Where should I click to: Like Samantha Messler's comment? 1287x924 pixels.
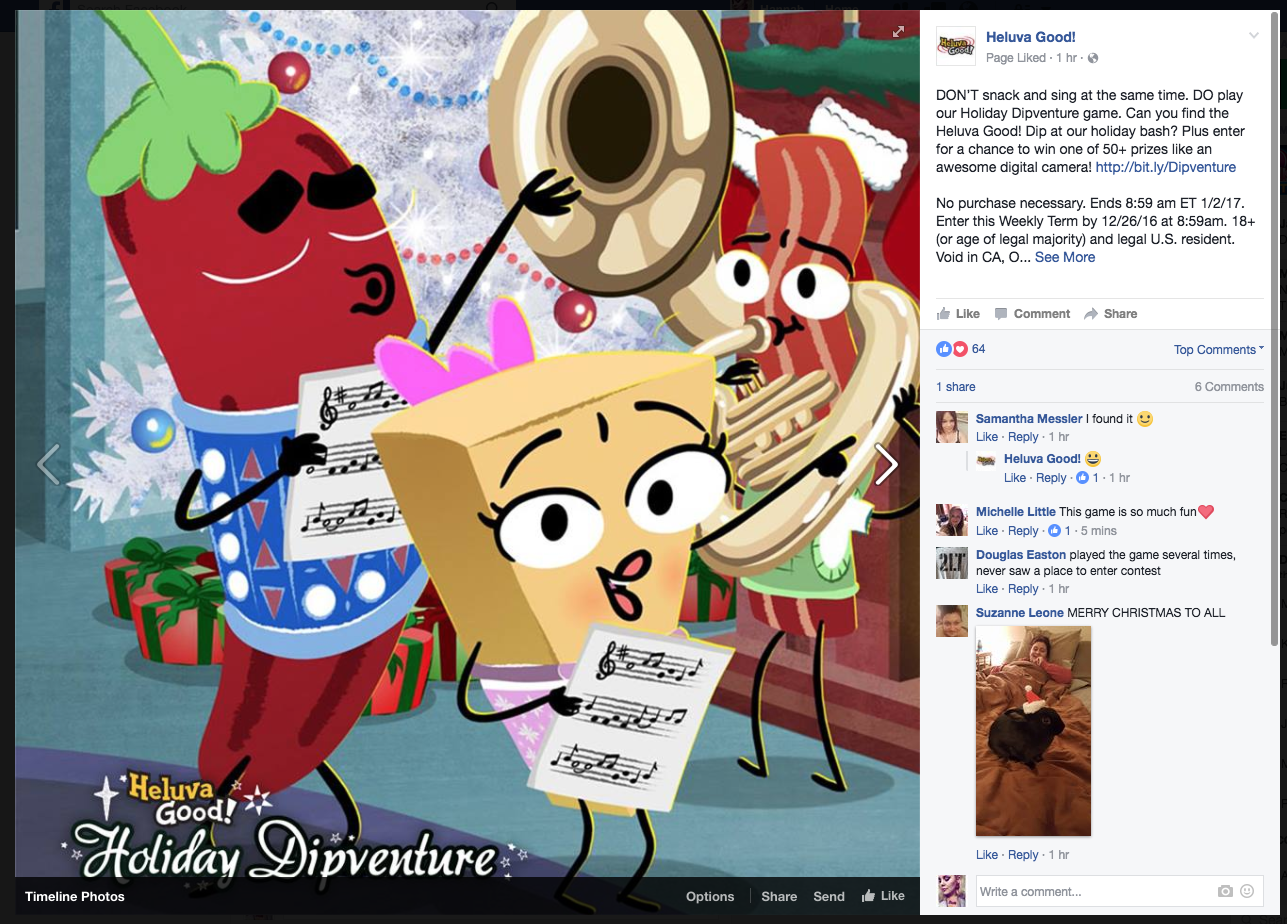click(x=987, y=437)
